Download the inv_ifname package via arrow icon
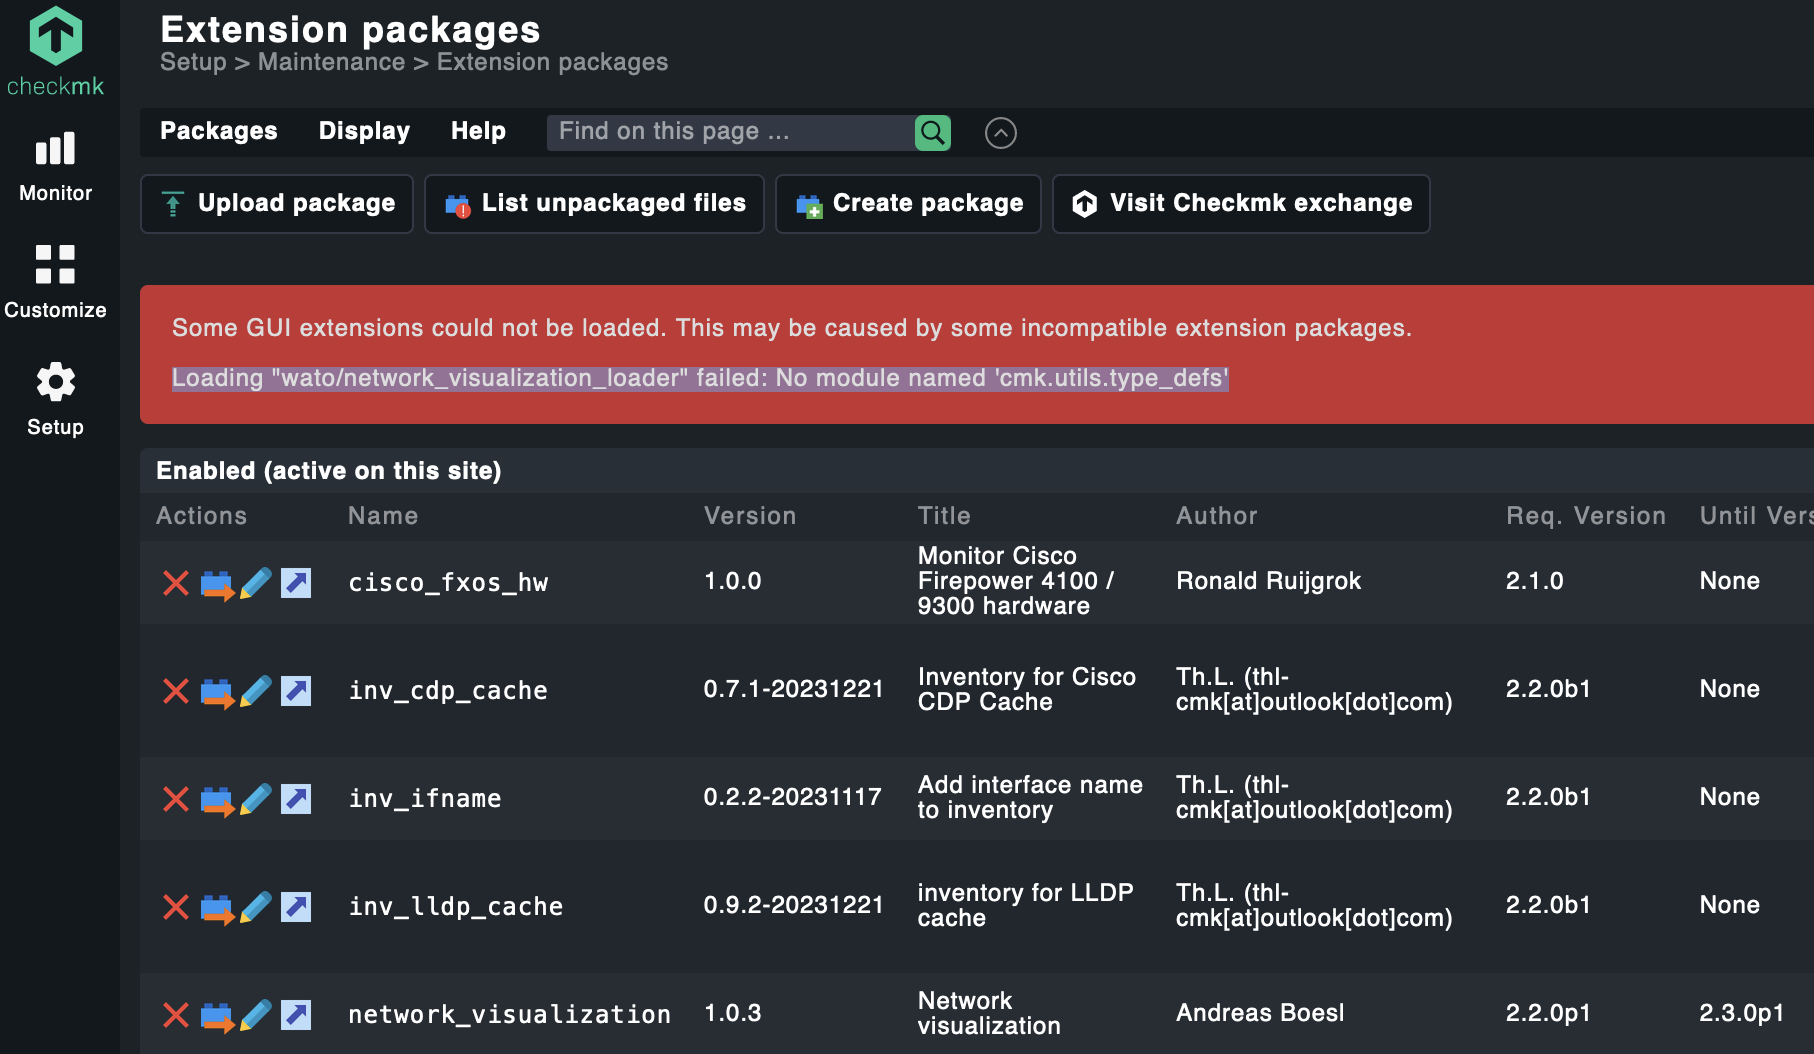 tap(296, 798)
